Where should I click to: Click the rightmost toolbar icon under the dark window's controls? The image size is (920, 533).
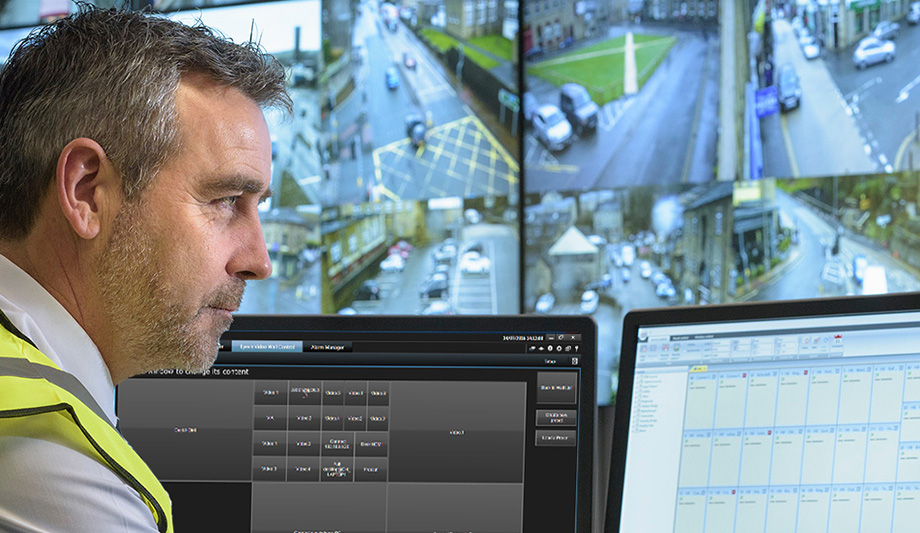576,349
